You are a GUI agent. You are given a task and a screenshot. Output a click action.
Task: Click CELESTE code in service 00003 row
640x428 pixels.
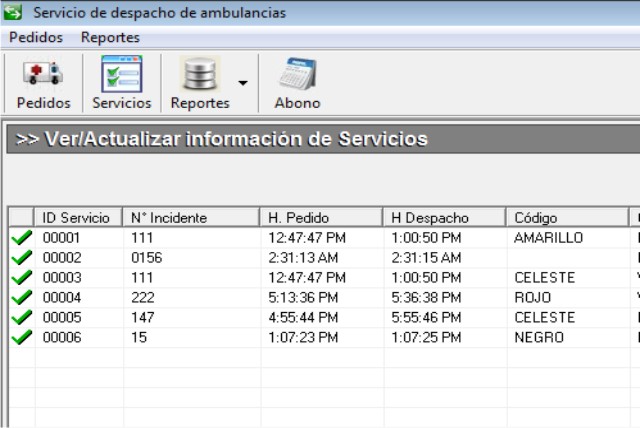(x=544, y=277)
